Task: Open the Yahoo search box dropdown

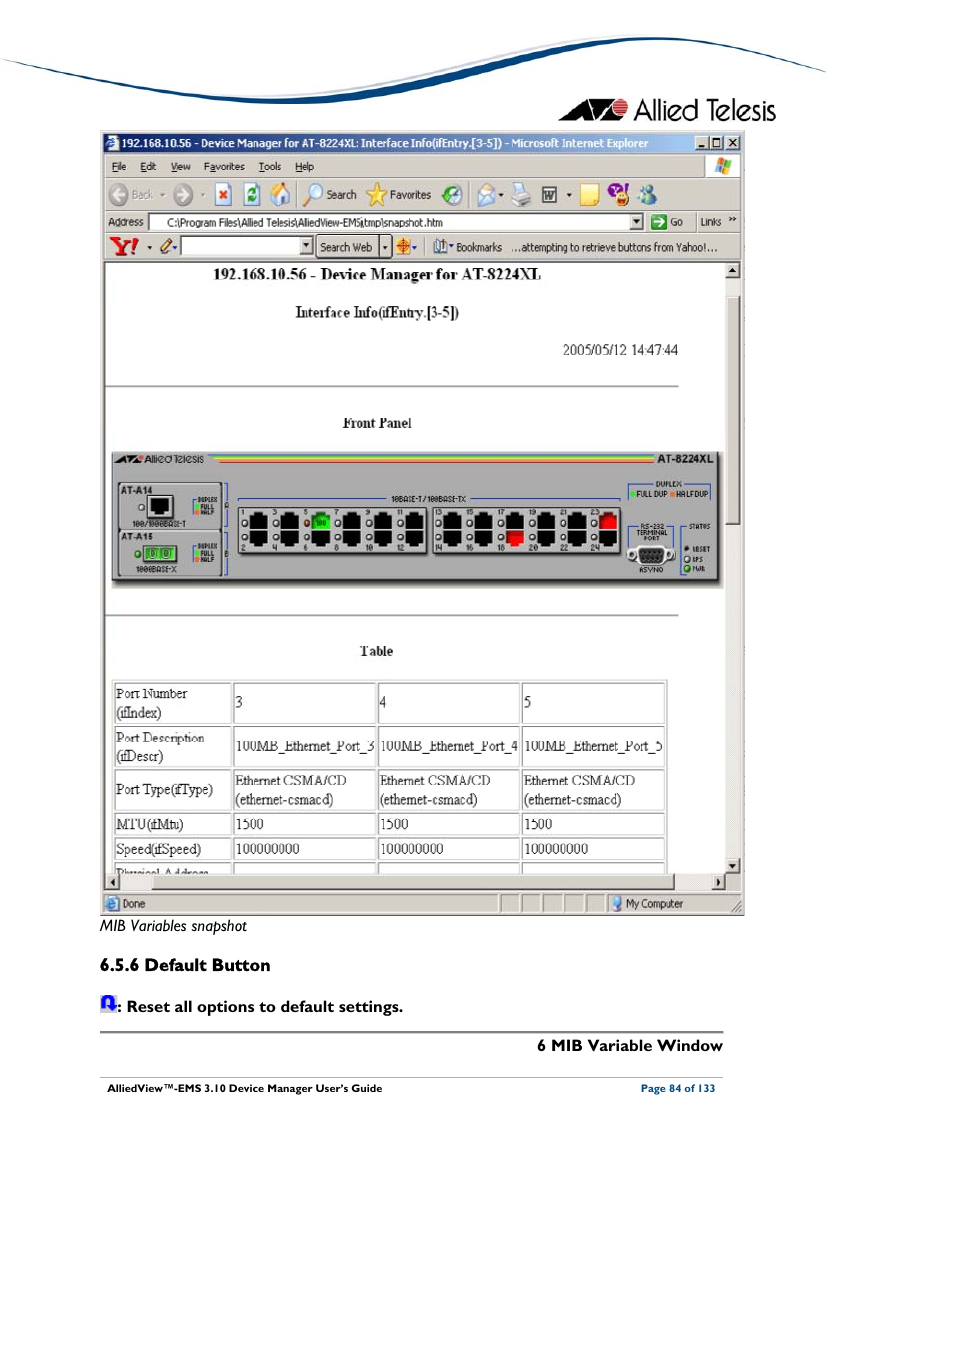Action: pos(307,246)
